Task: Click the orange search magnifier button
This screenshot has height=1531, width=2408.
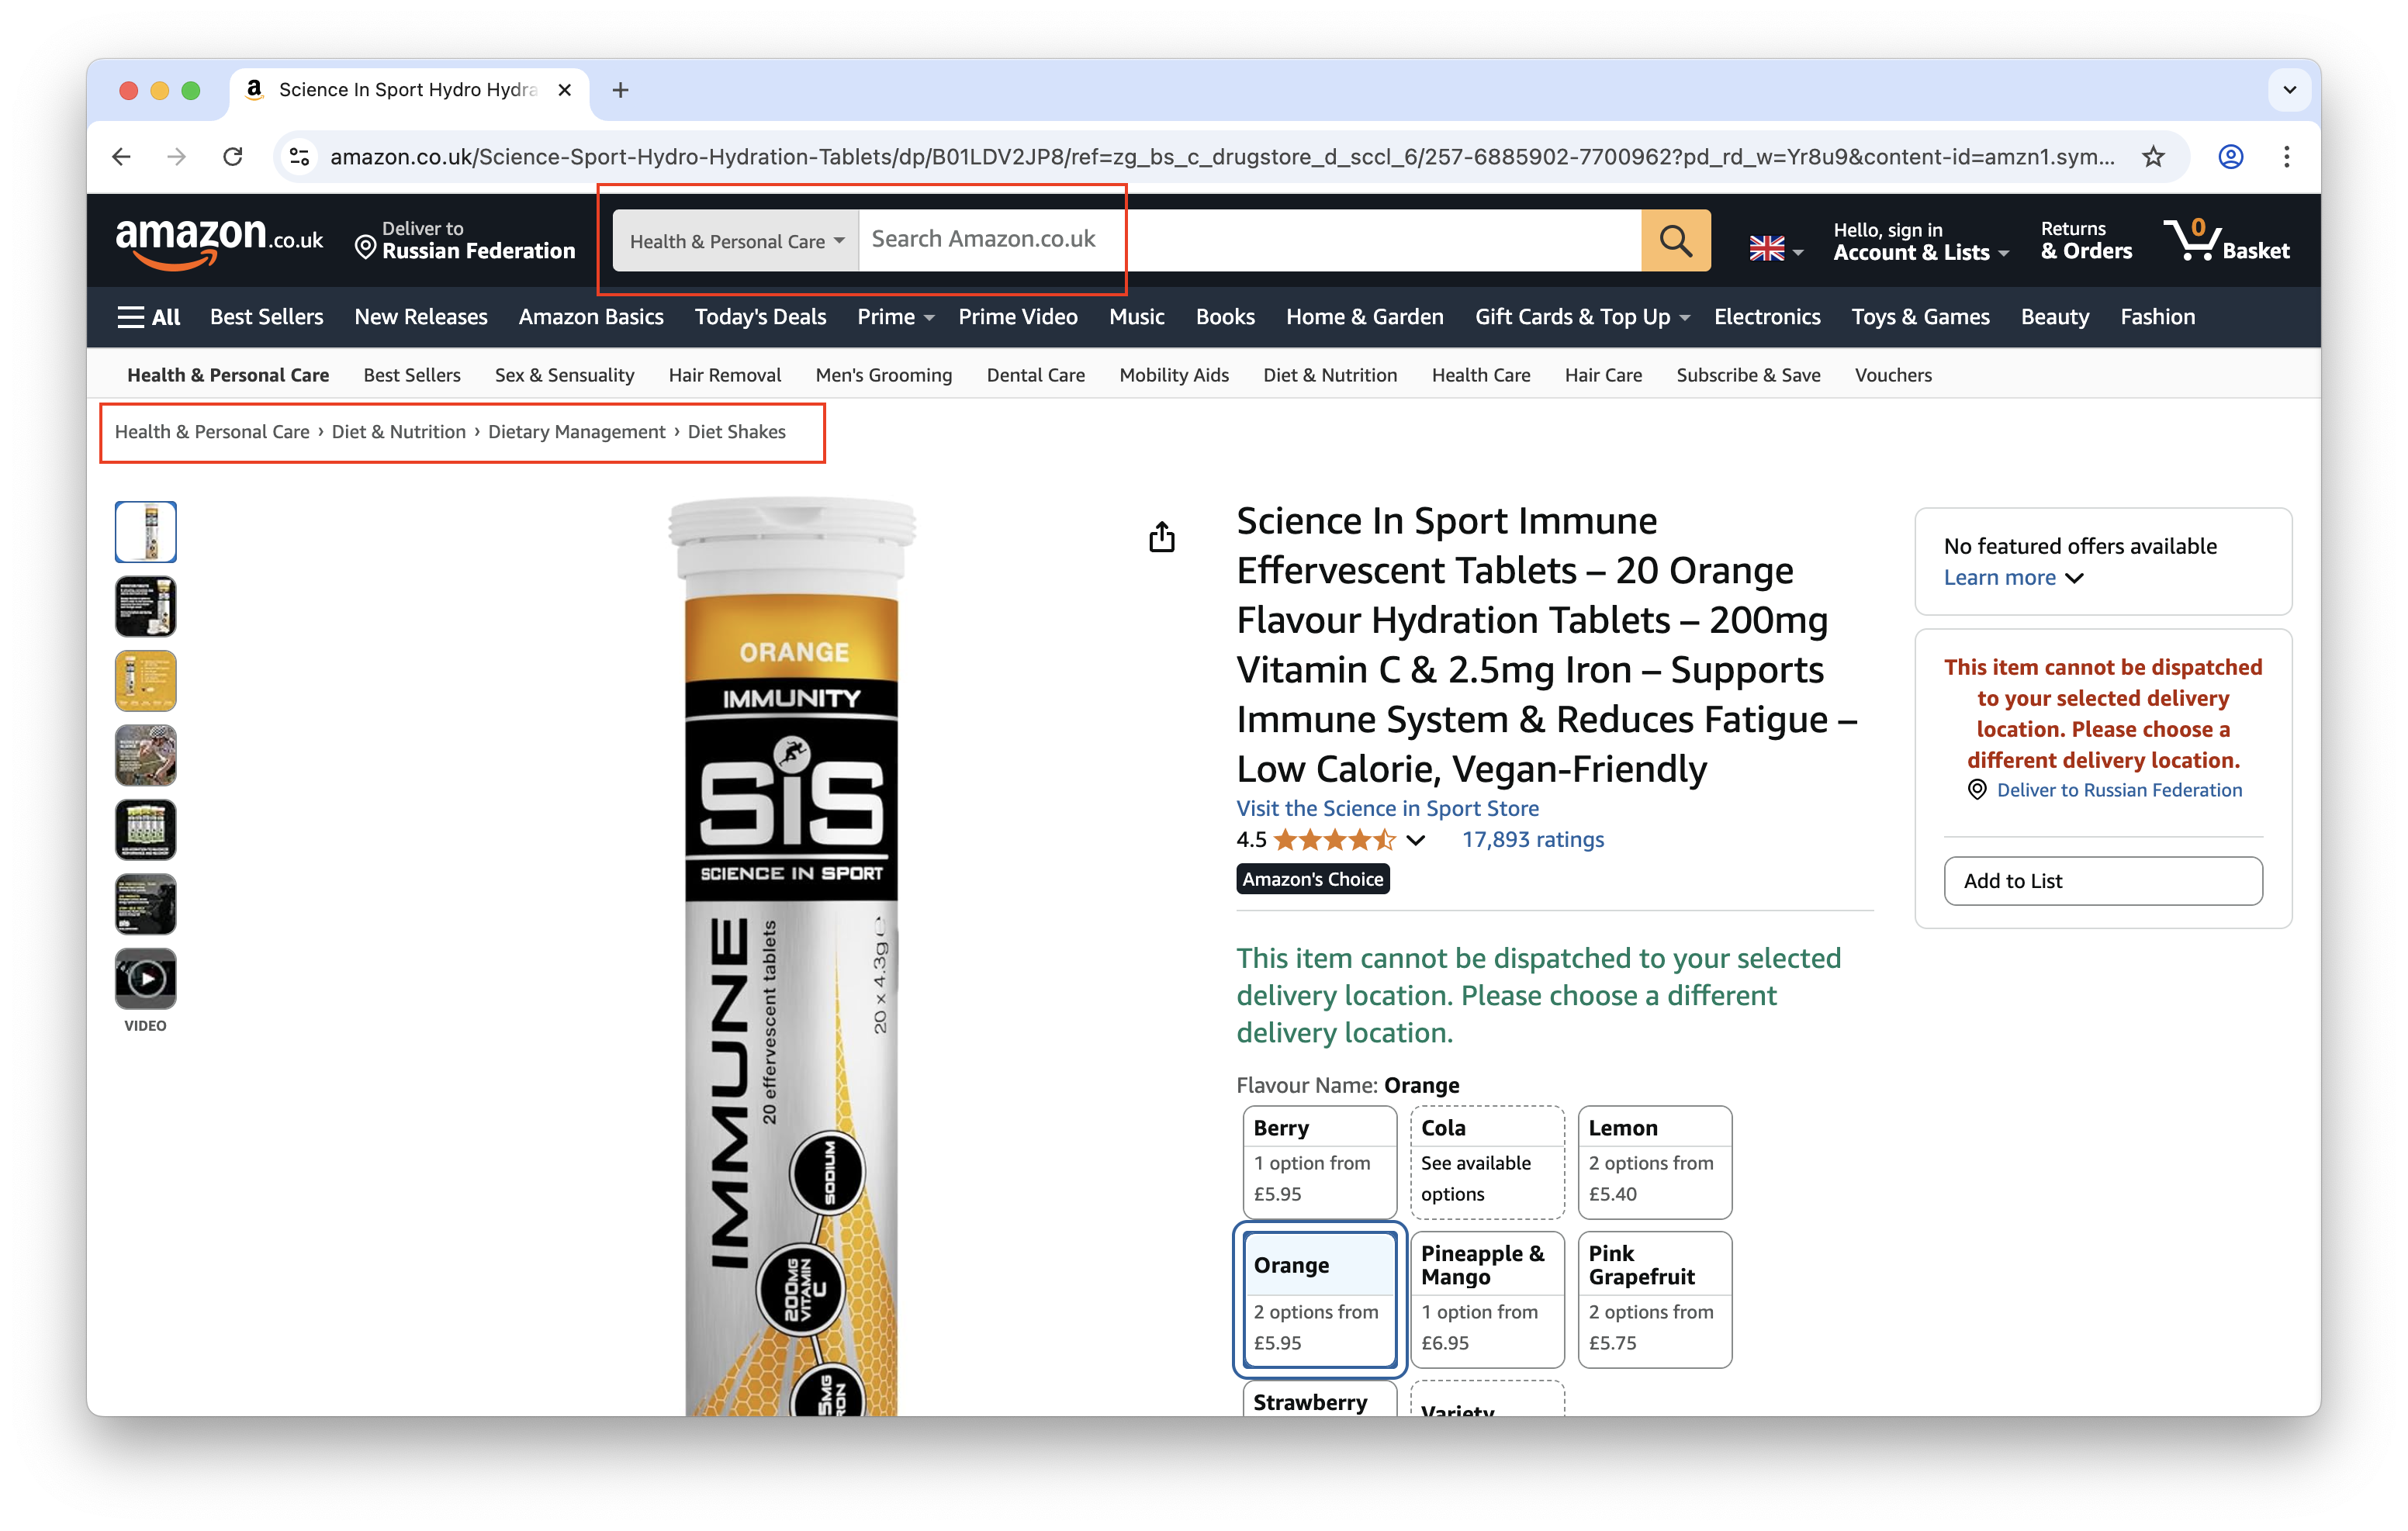Action: [1675, 240]
